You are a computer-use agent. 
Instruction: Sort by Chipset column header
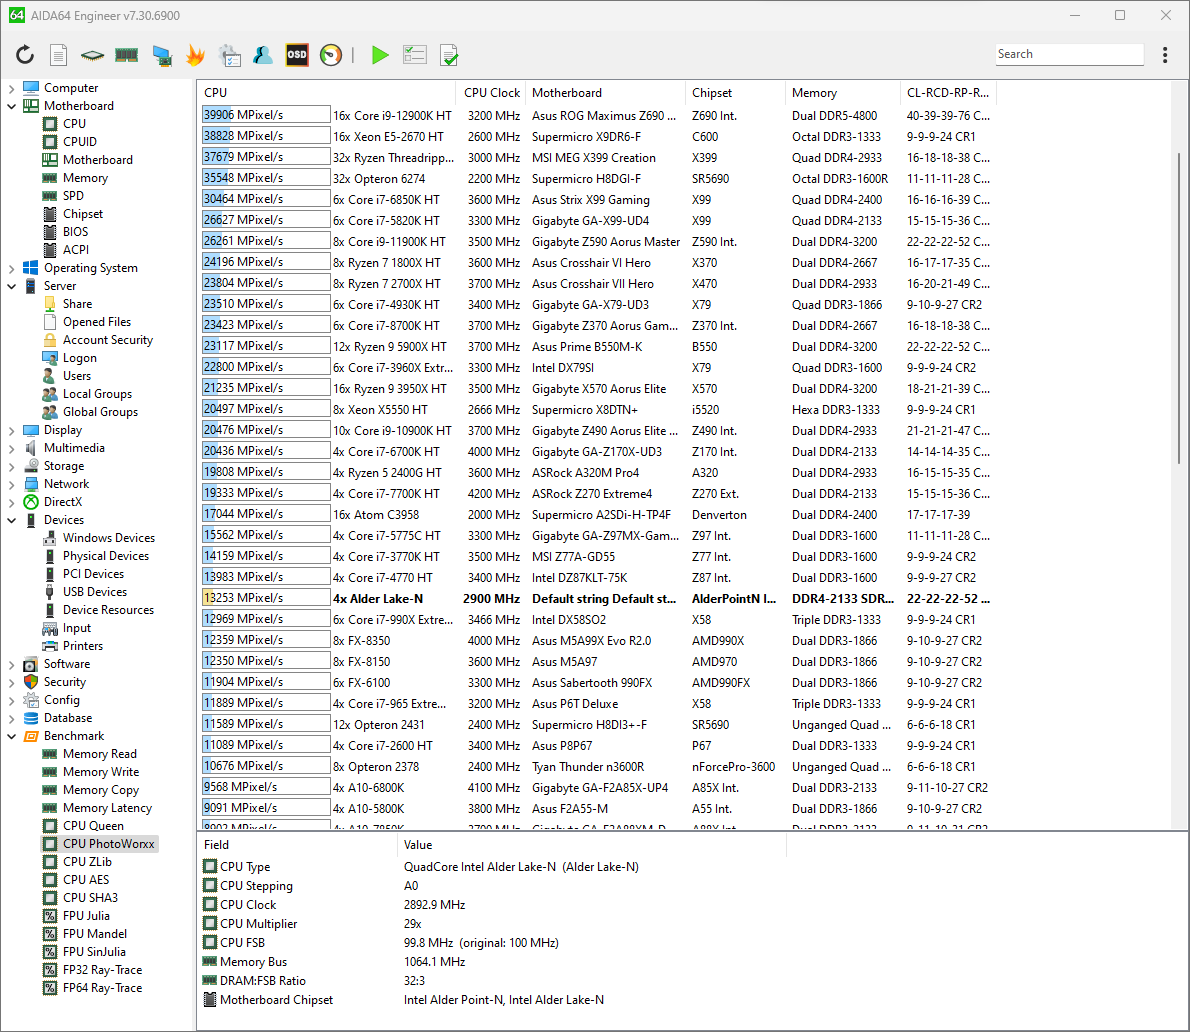coord(735,93)
